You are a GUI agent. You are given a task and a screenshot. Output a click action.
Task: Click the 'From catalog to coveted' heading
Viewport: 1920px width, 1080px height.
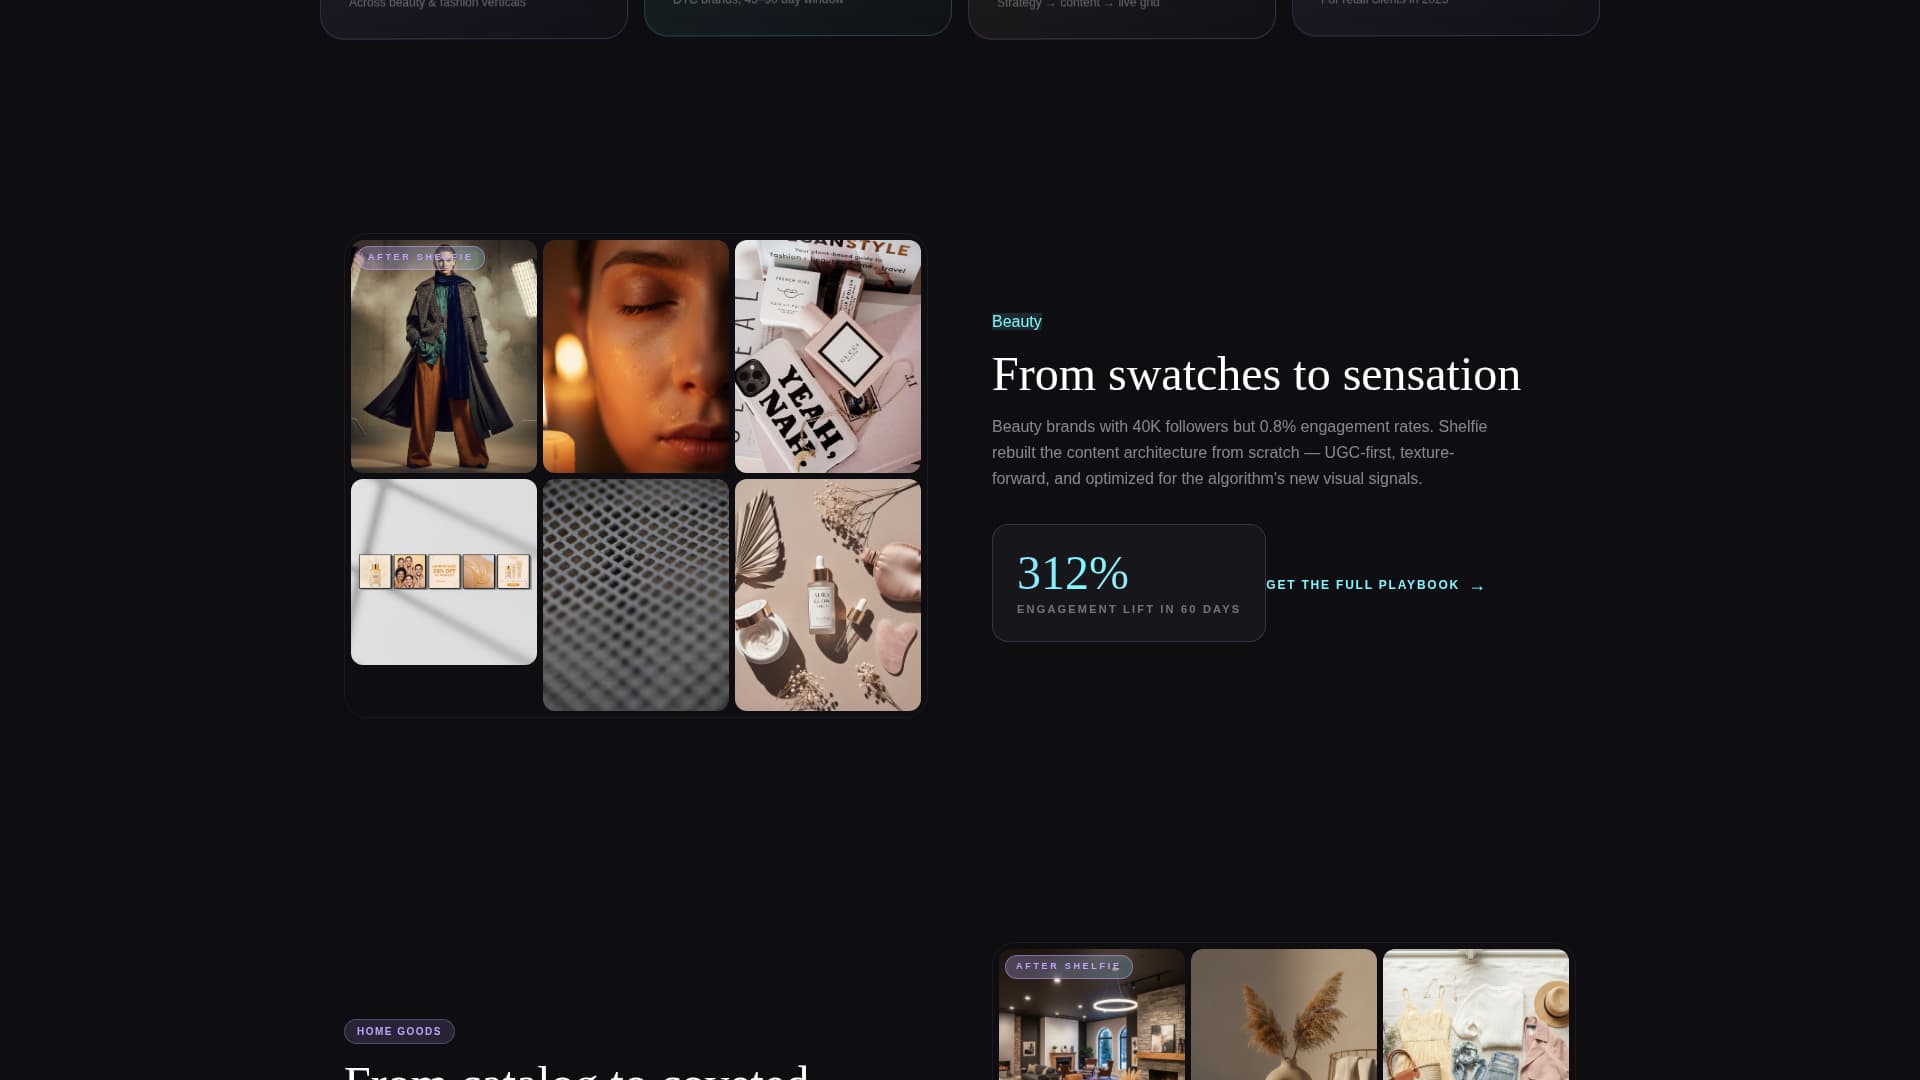[x=576, y=1070]
